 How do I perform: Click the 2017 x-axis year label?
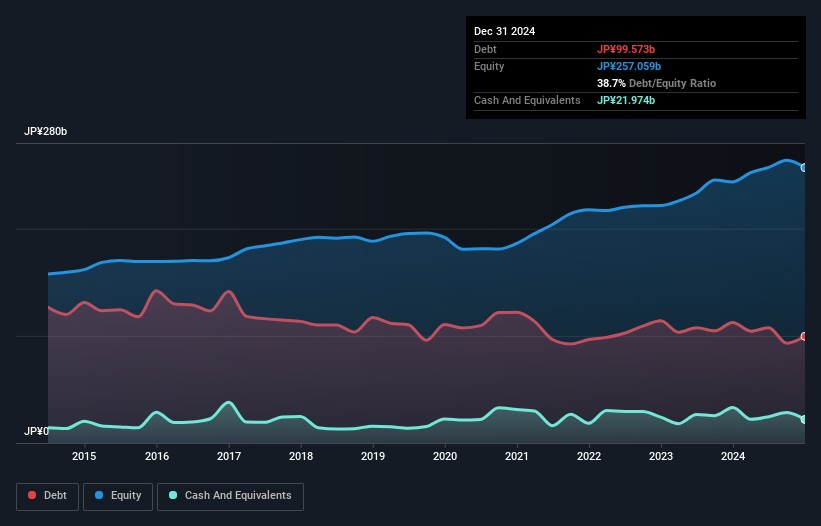coord(229,457)
